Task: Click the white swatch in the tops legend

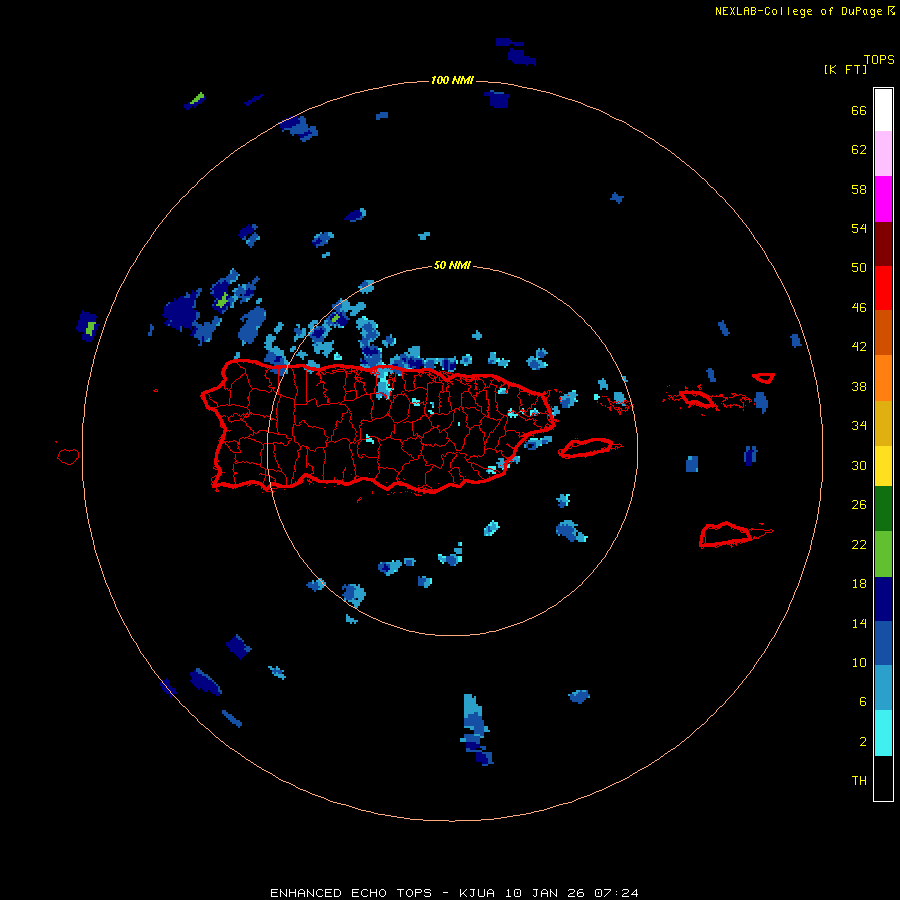Action: tap(883, 110)
